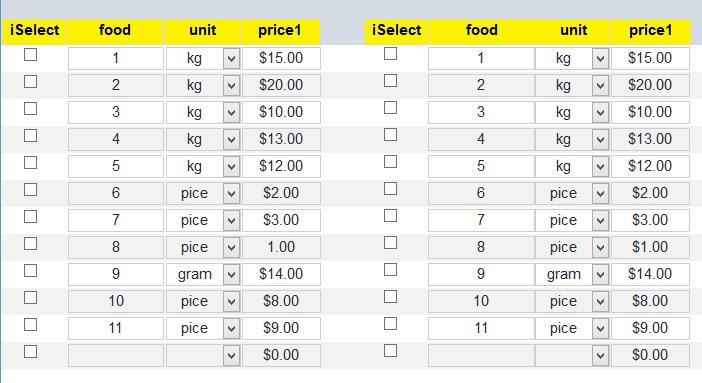The height and width of the screenshot is (383, 702).
Task: Enable checkbox for food 11 in right table
Action: click(390, 324)
